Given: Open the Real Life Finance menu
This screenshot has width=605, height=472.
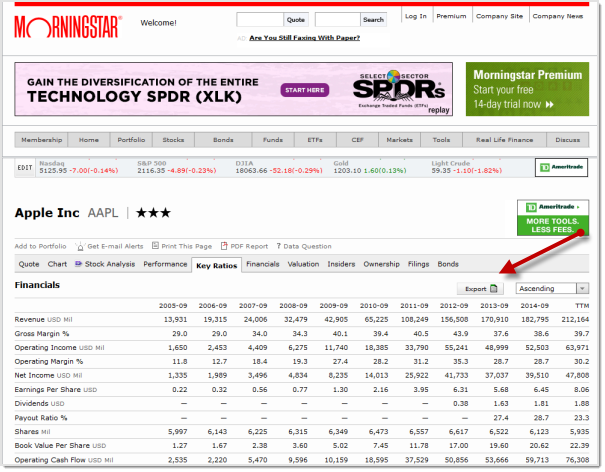Looking at the screenshot, I should click(504, 140).
